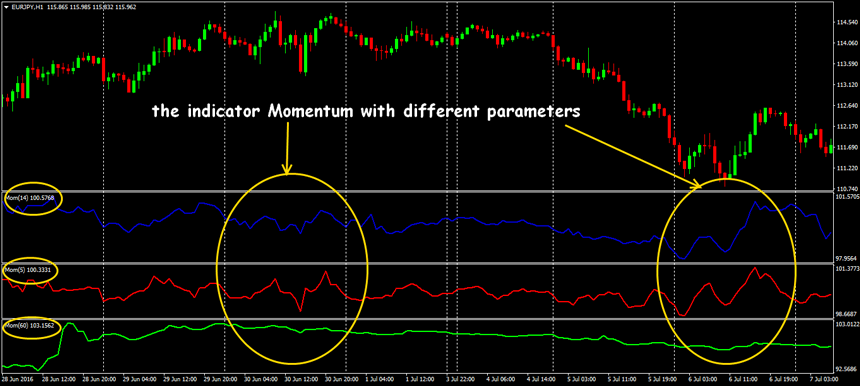Click price scale value 112.640
The width and height of the screenshot is (860, 386).
(847, 106)
